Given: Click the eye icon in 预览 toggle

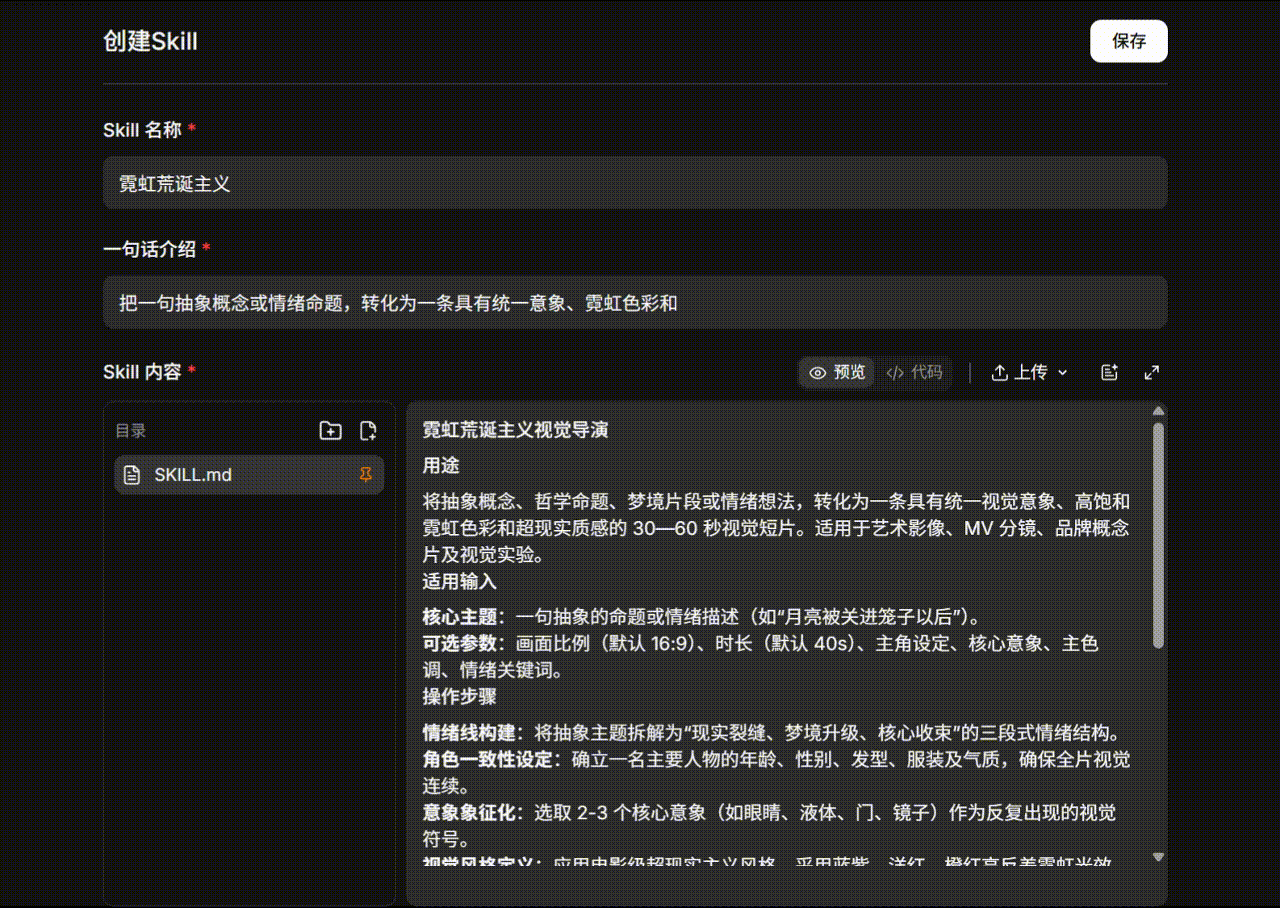Looking at the screenshot, I should click(818, 373).
